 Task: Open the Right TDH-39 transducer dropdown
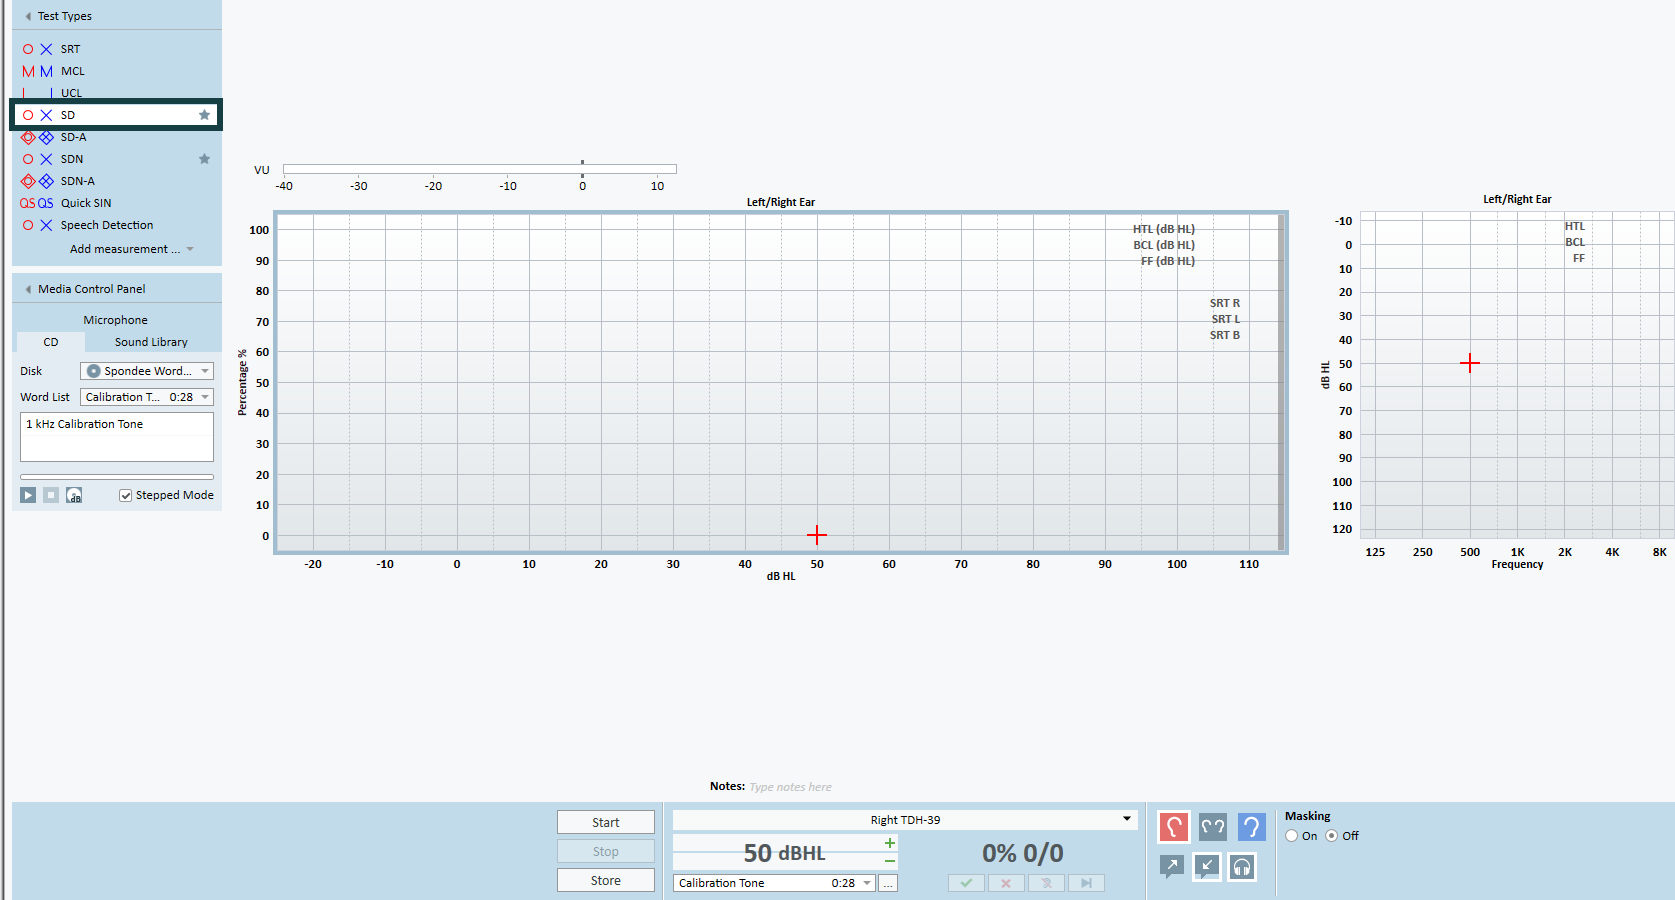coord(1126,819)
